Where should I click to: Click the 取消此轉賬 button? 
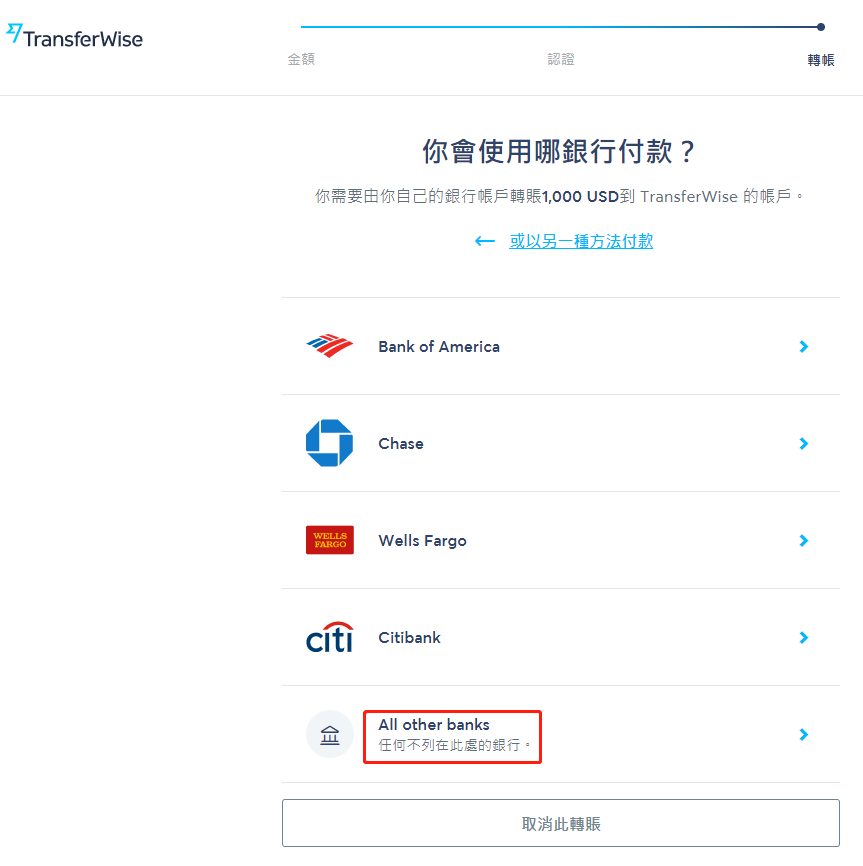pos(561,823)
